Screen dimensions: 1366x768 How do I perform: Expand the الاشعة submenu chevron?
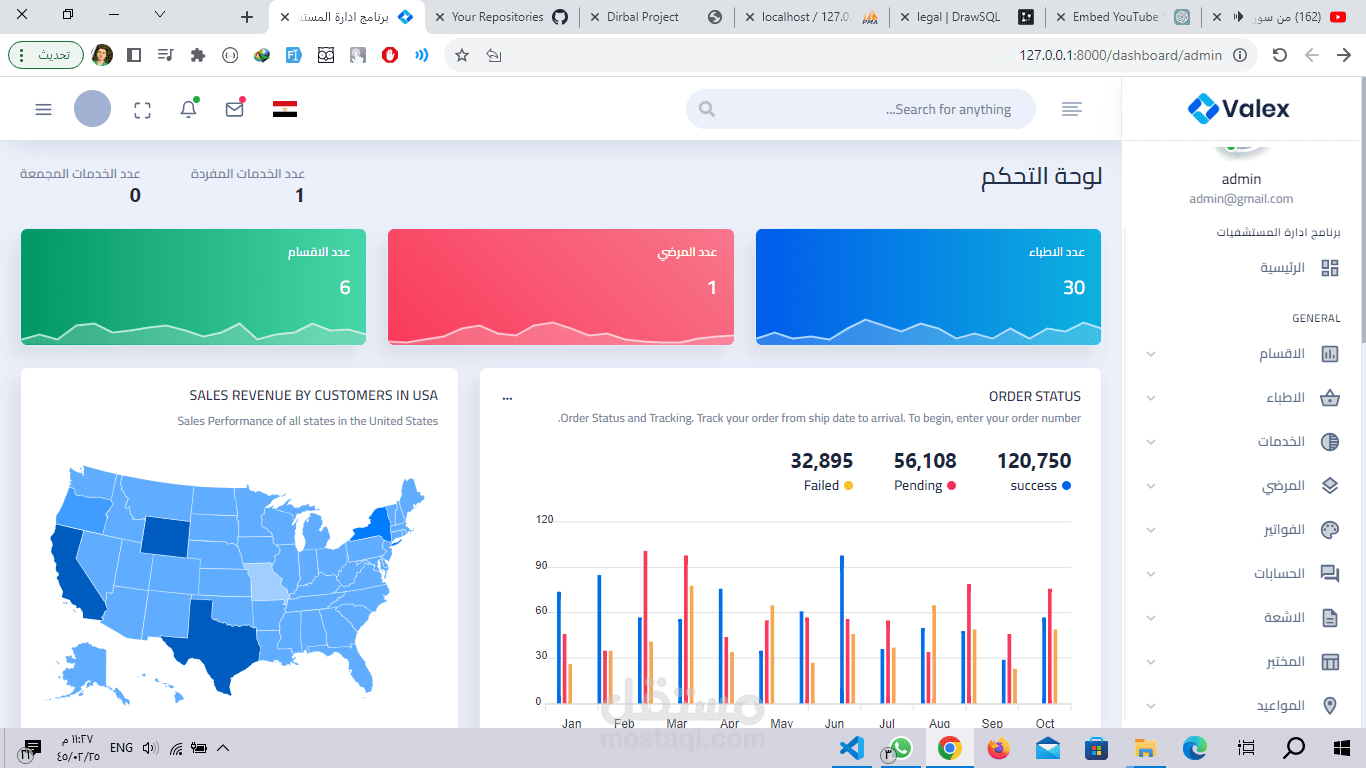point(1151,618)
